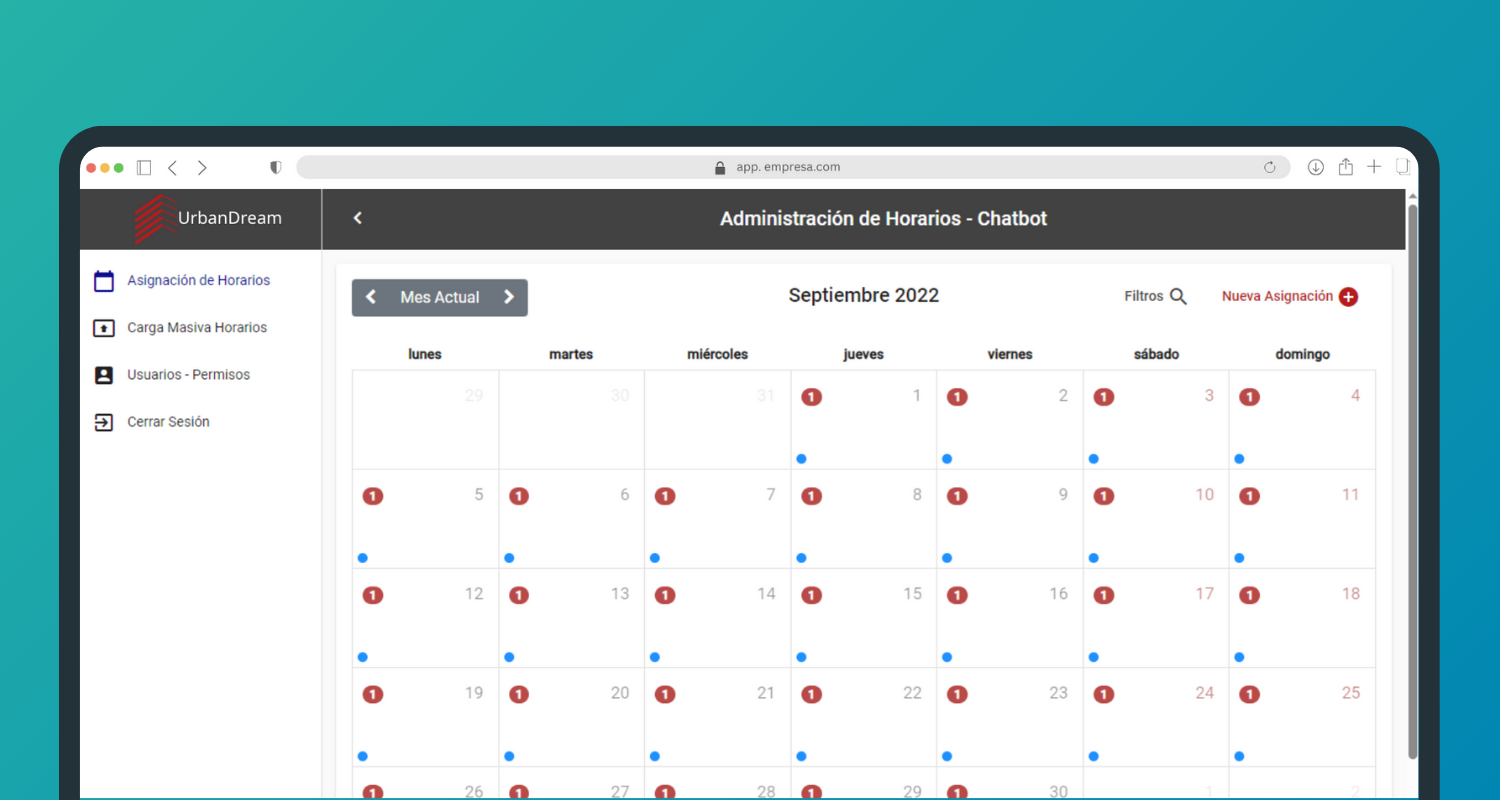Click the red badge on September 15

(811, 595)
